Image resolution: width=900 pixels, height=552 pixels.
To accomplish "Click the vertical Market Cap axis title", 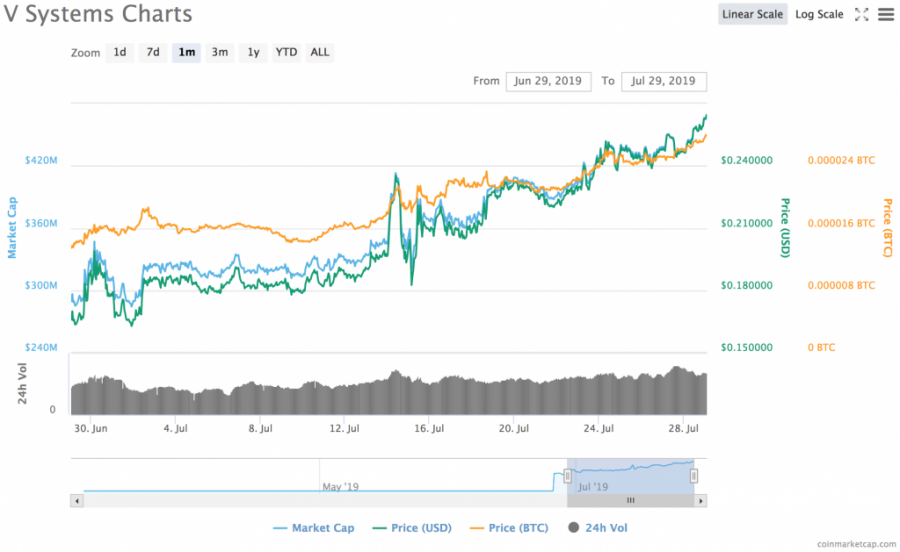I will [x=12, y=228].
